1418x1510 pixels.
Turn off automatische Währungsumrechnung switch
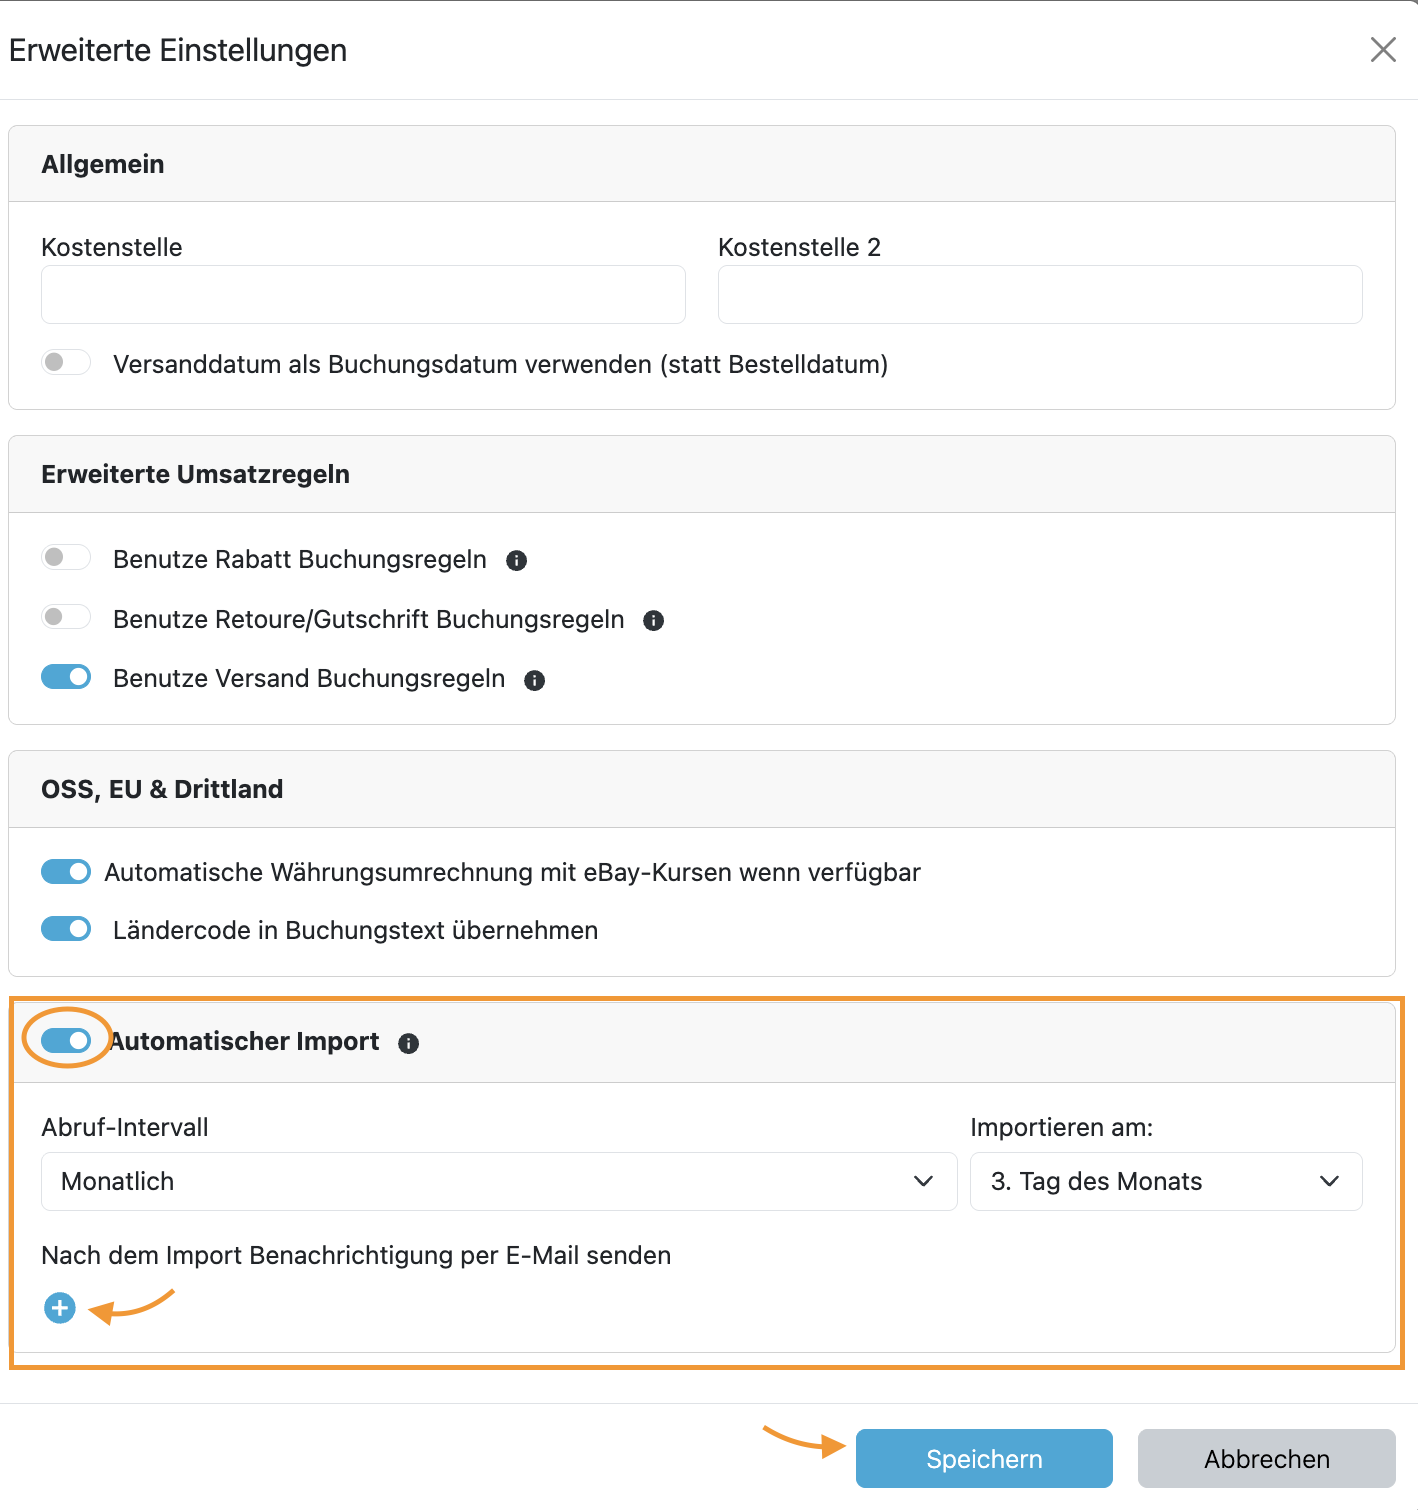pyautogui.click(x=66, y=872)
